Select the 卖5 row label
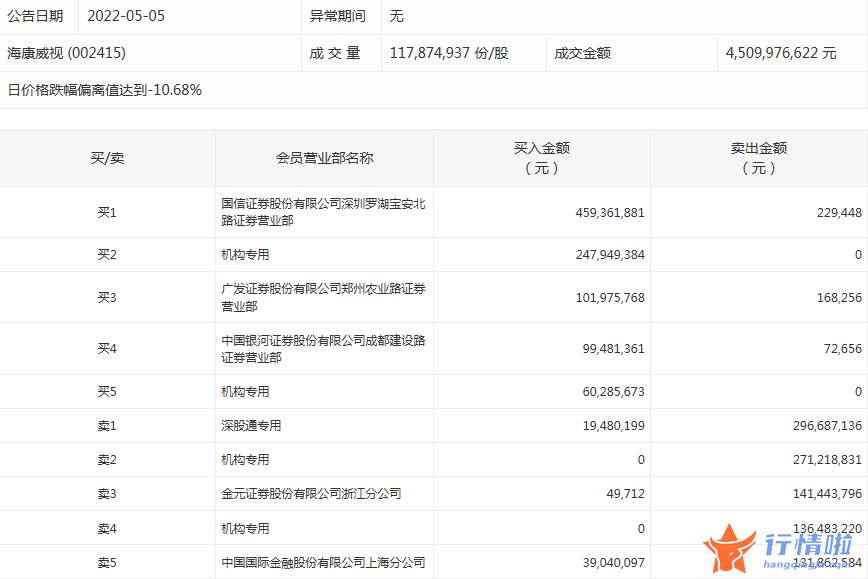868x579 pixels. 107,562
